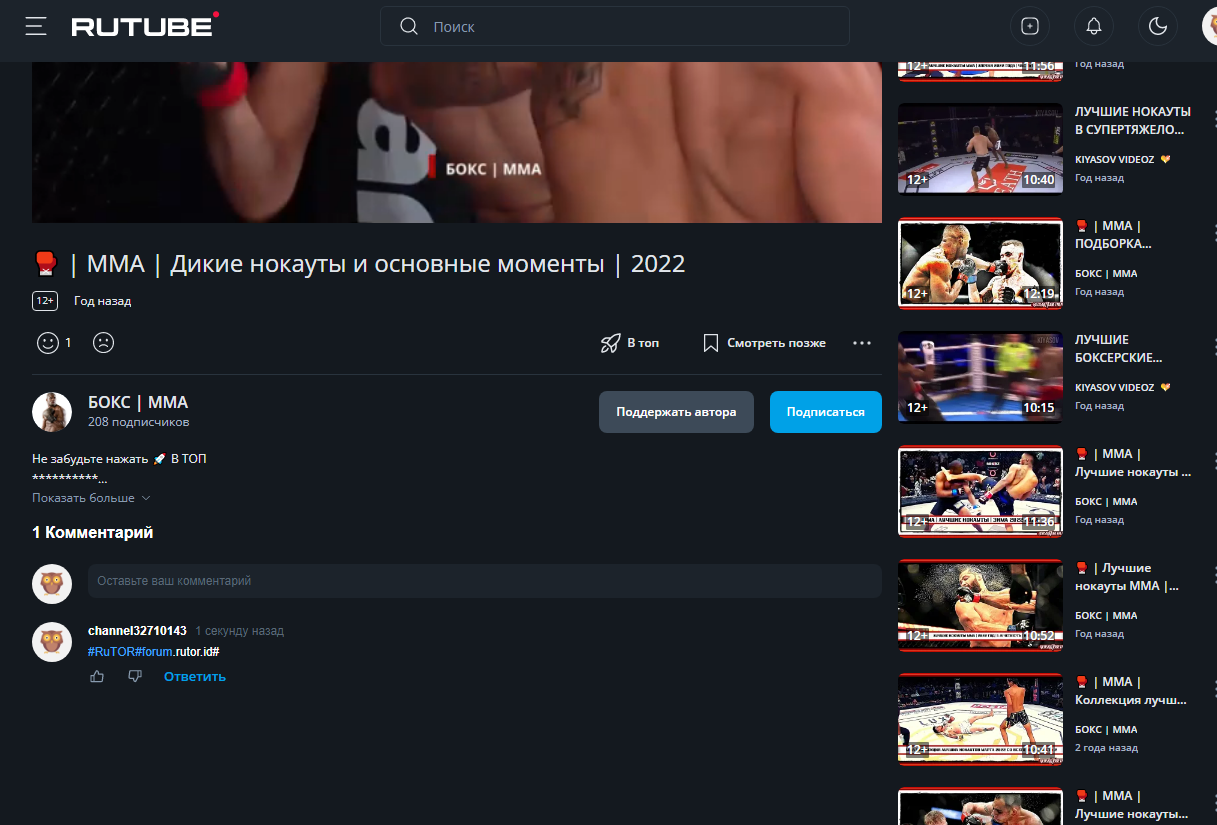Click the 1 Комментарий heading
The height and width of the screenshot is (825, 1217).
click(x=92, y=533)
